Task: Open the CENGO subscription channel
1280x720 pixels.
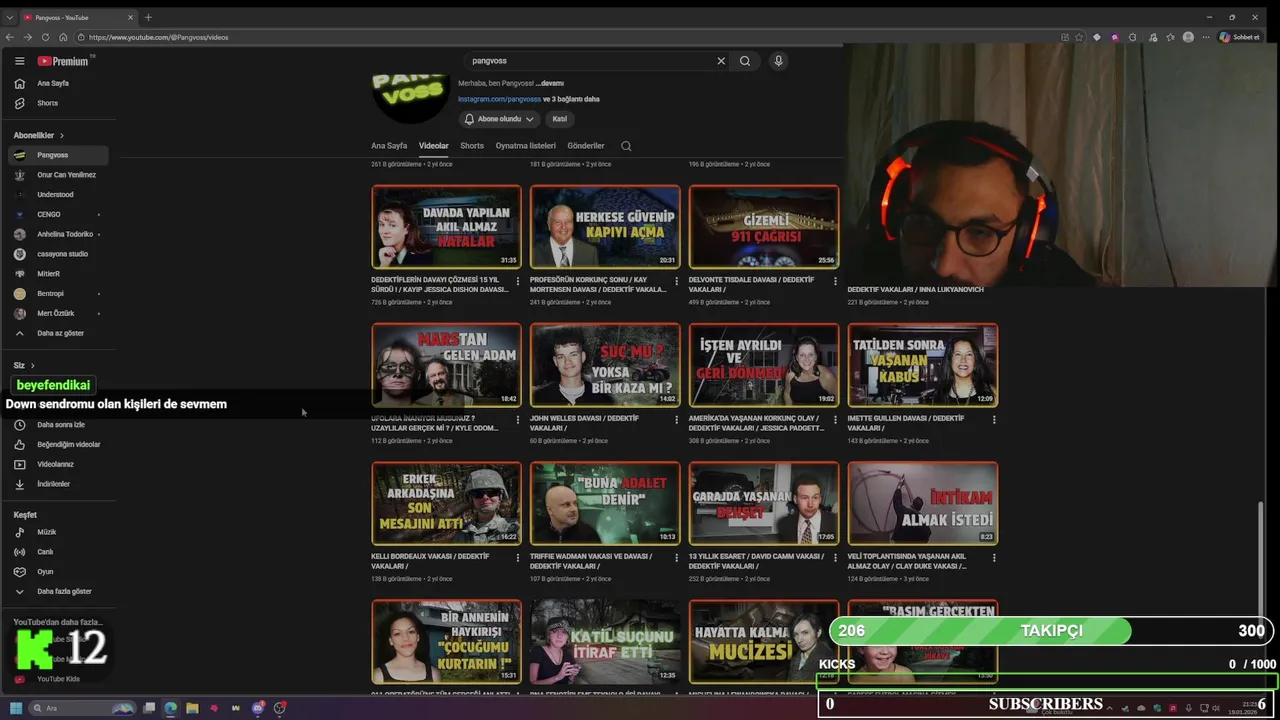Action: coord(60,214)
